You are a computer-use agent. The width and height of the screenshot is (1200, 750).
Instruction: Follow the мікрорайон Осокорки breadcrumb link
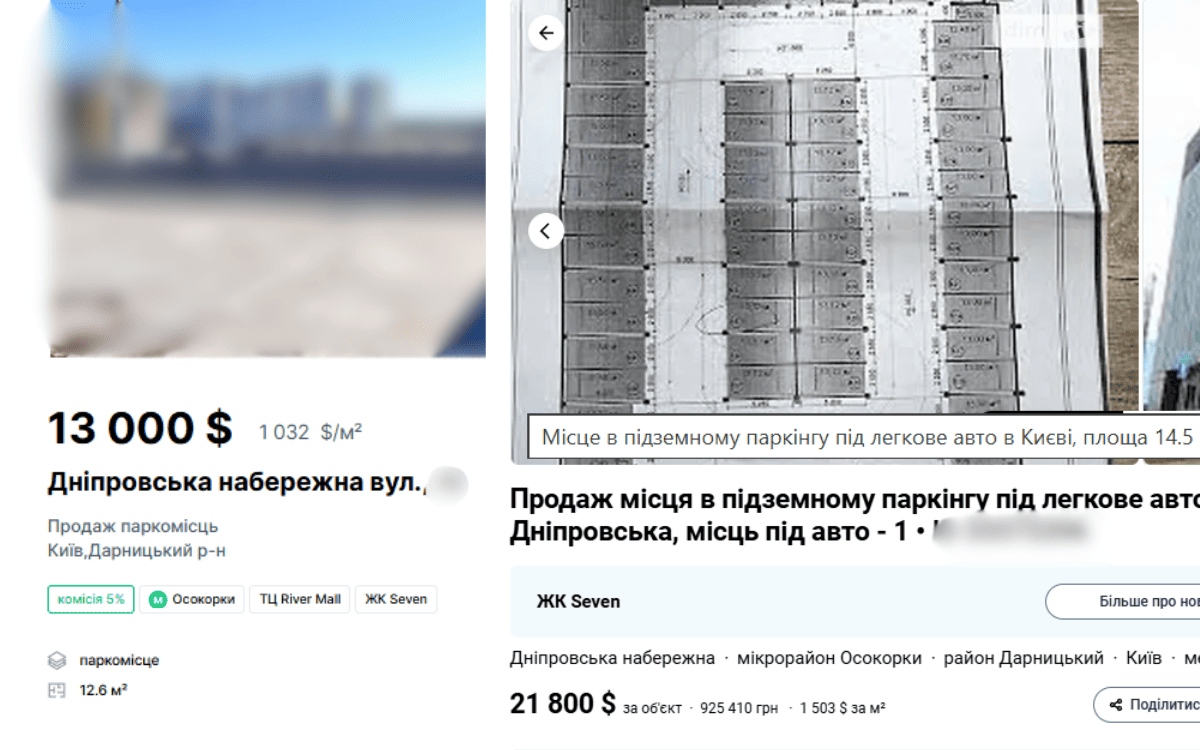[x=829, y=658]
